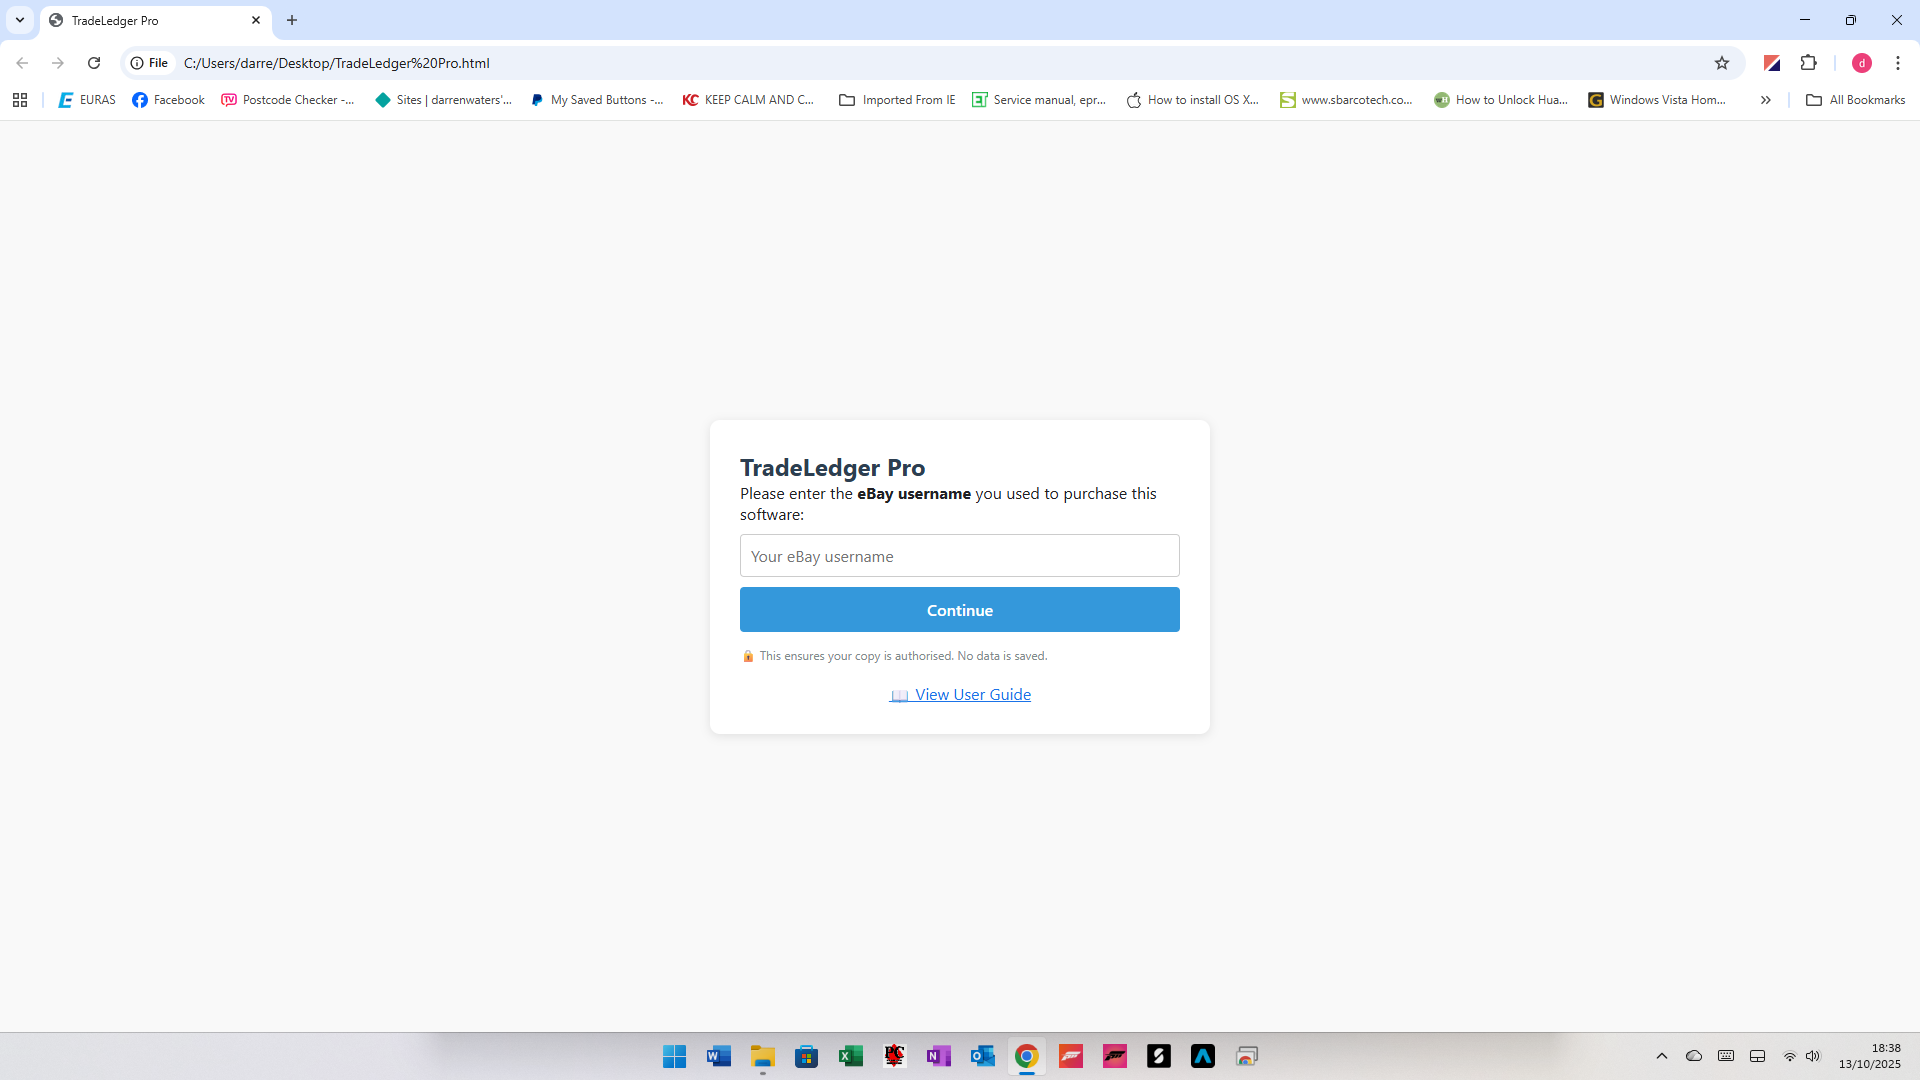
Task: Open Chrome's three-dot menu
Action: [1897, 63]
